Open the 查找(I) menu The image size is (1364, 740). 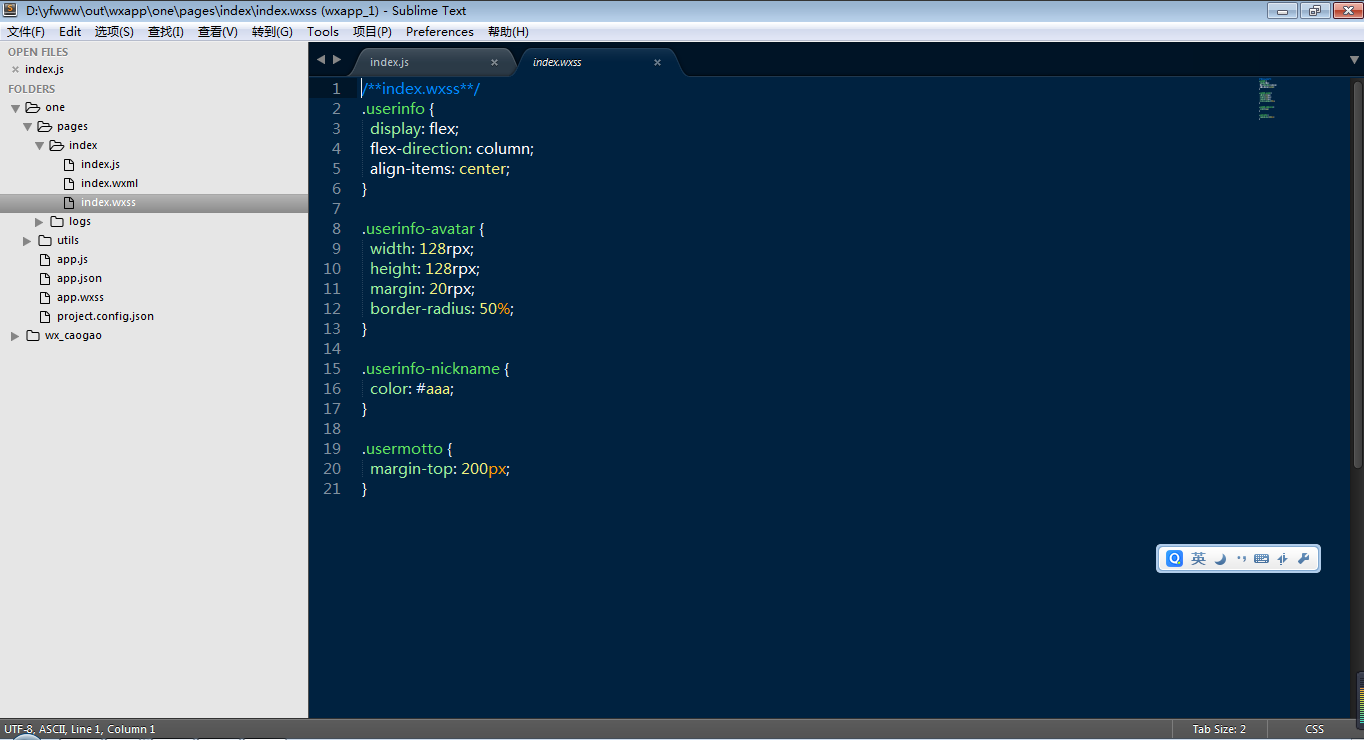(166, 32)
